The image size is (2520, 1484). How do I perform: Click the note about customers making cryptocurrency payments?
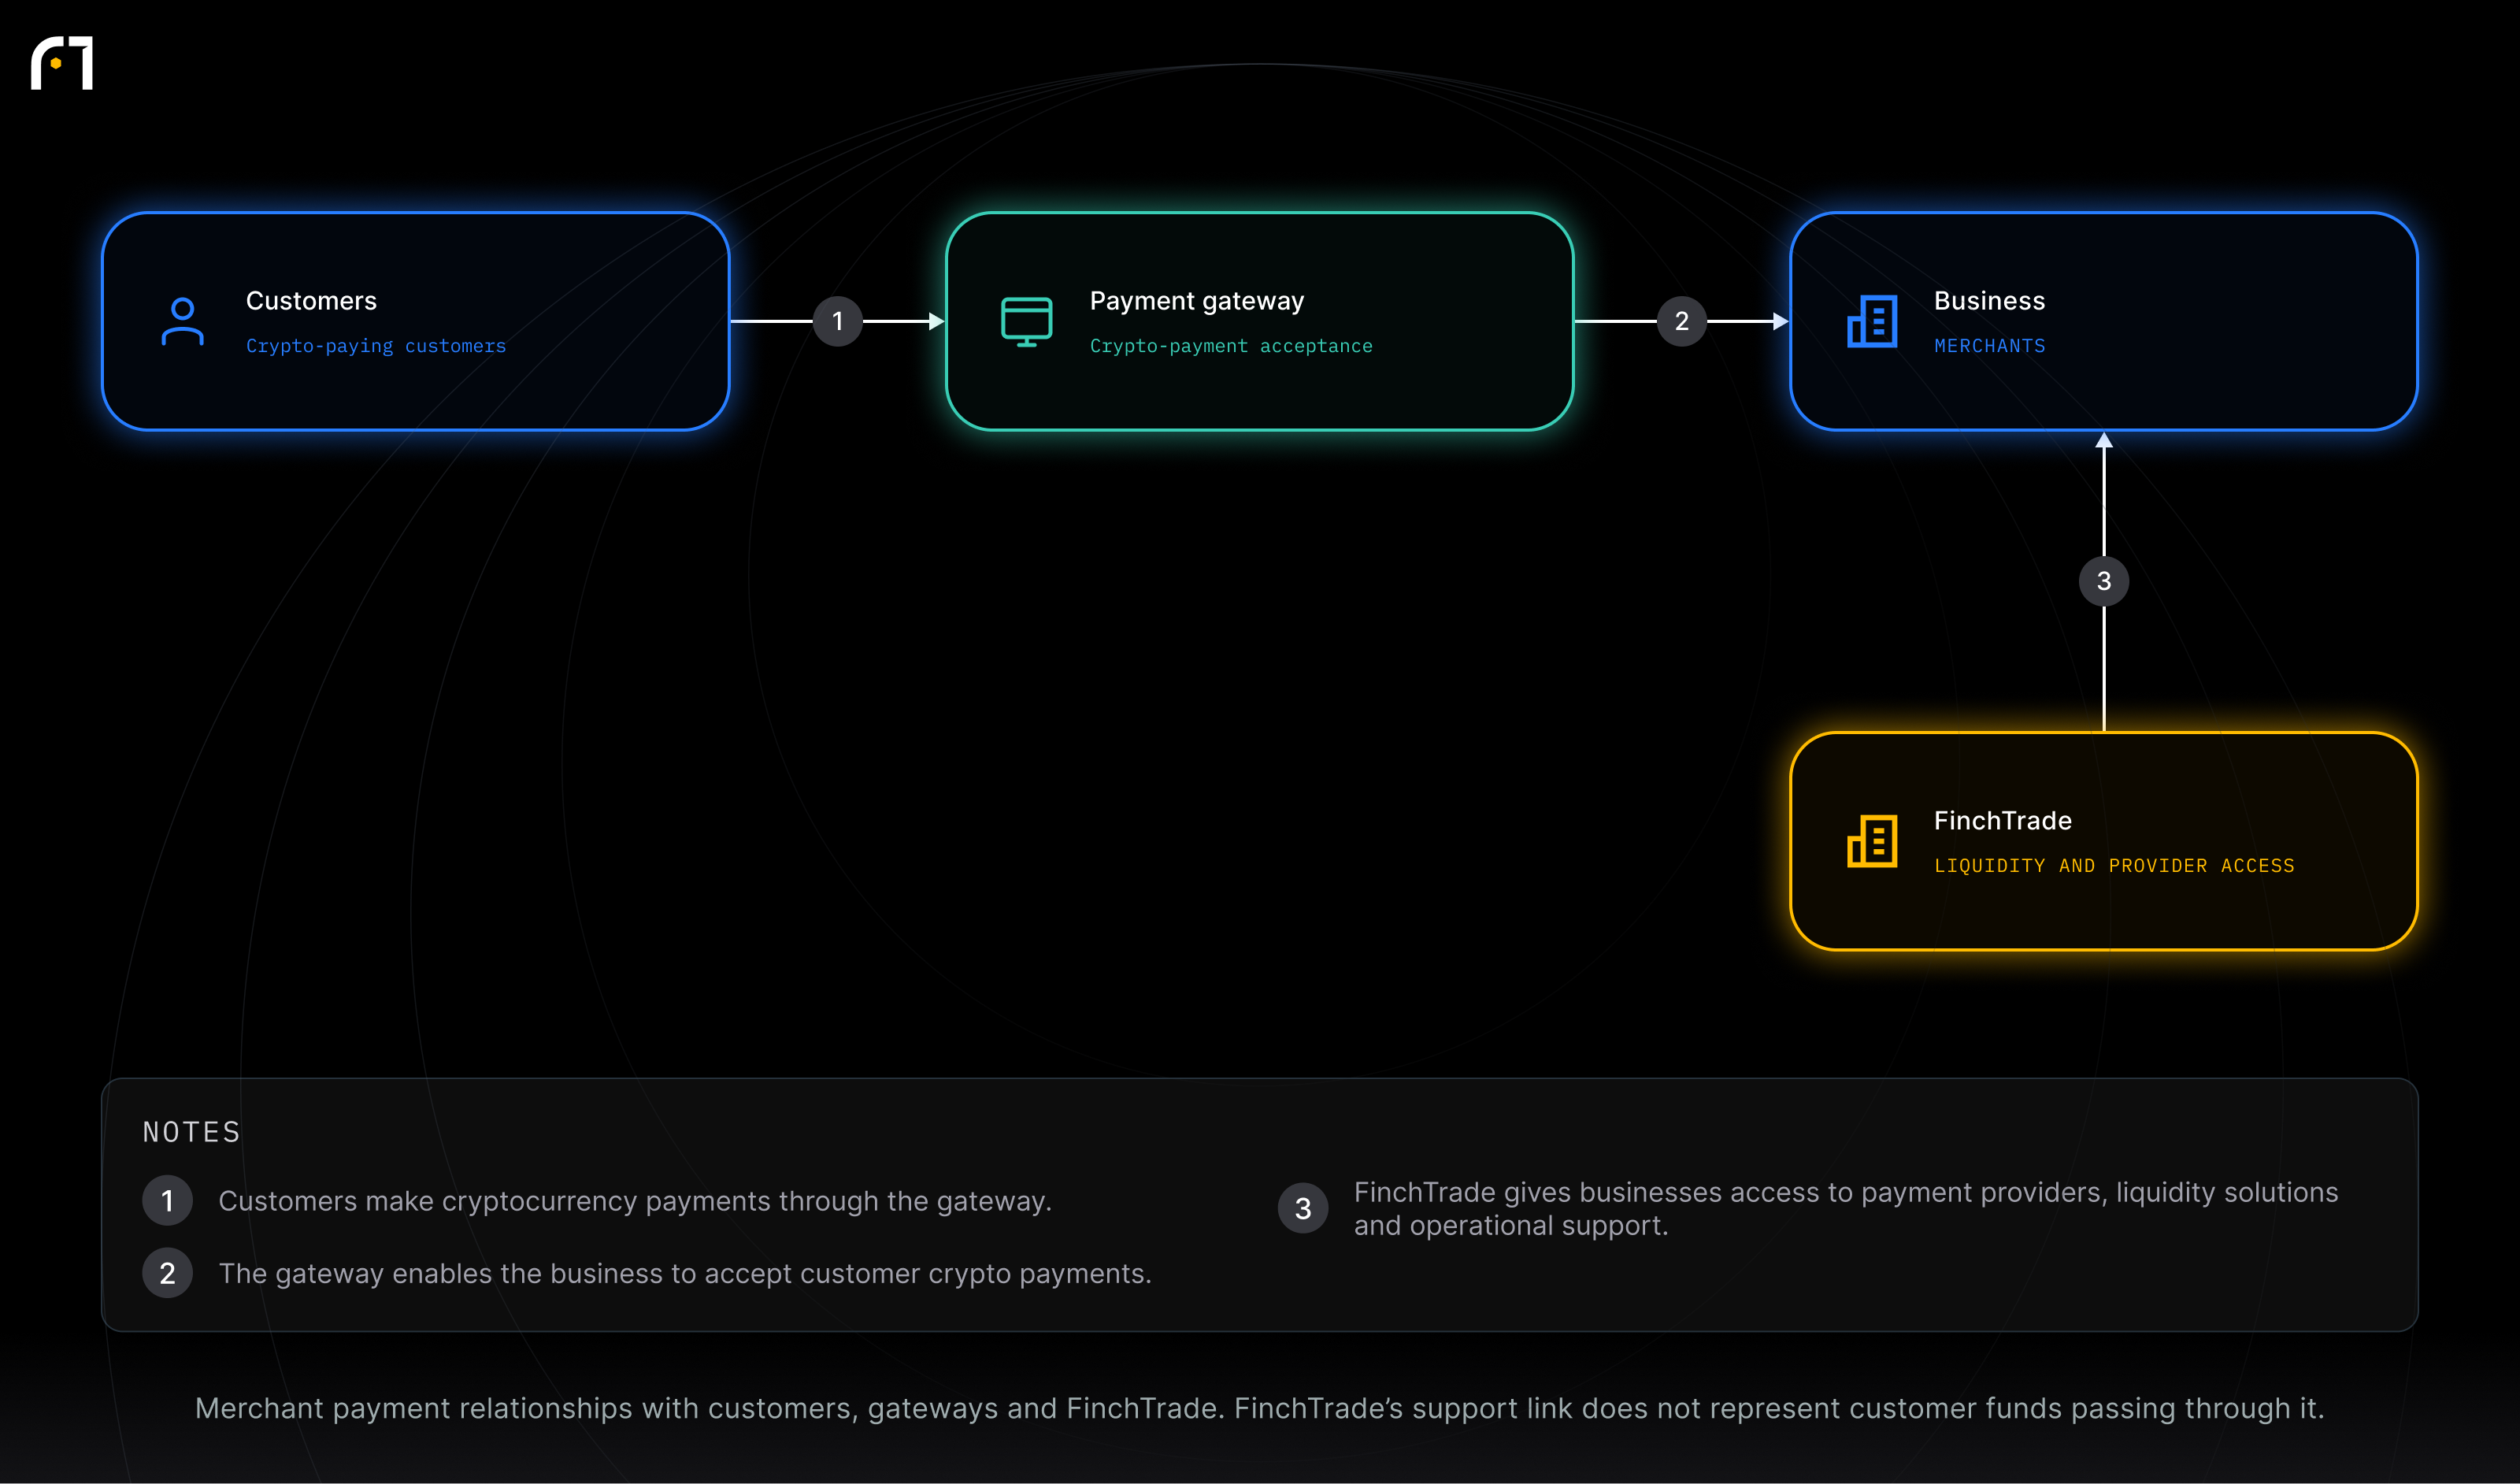(x=635, y=1201)
